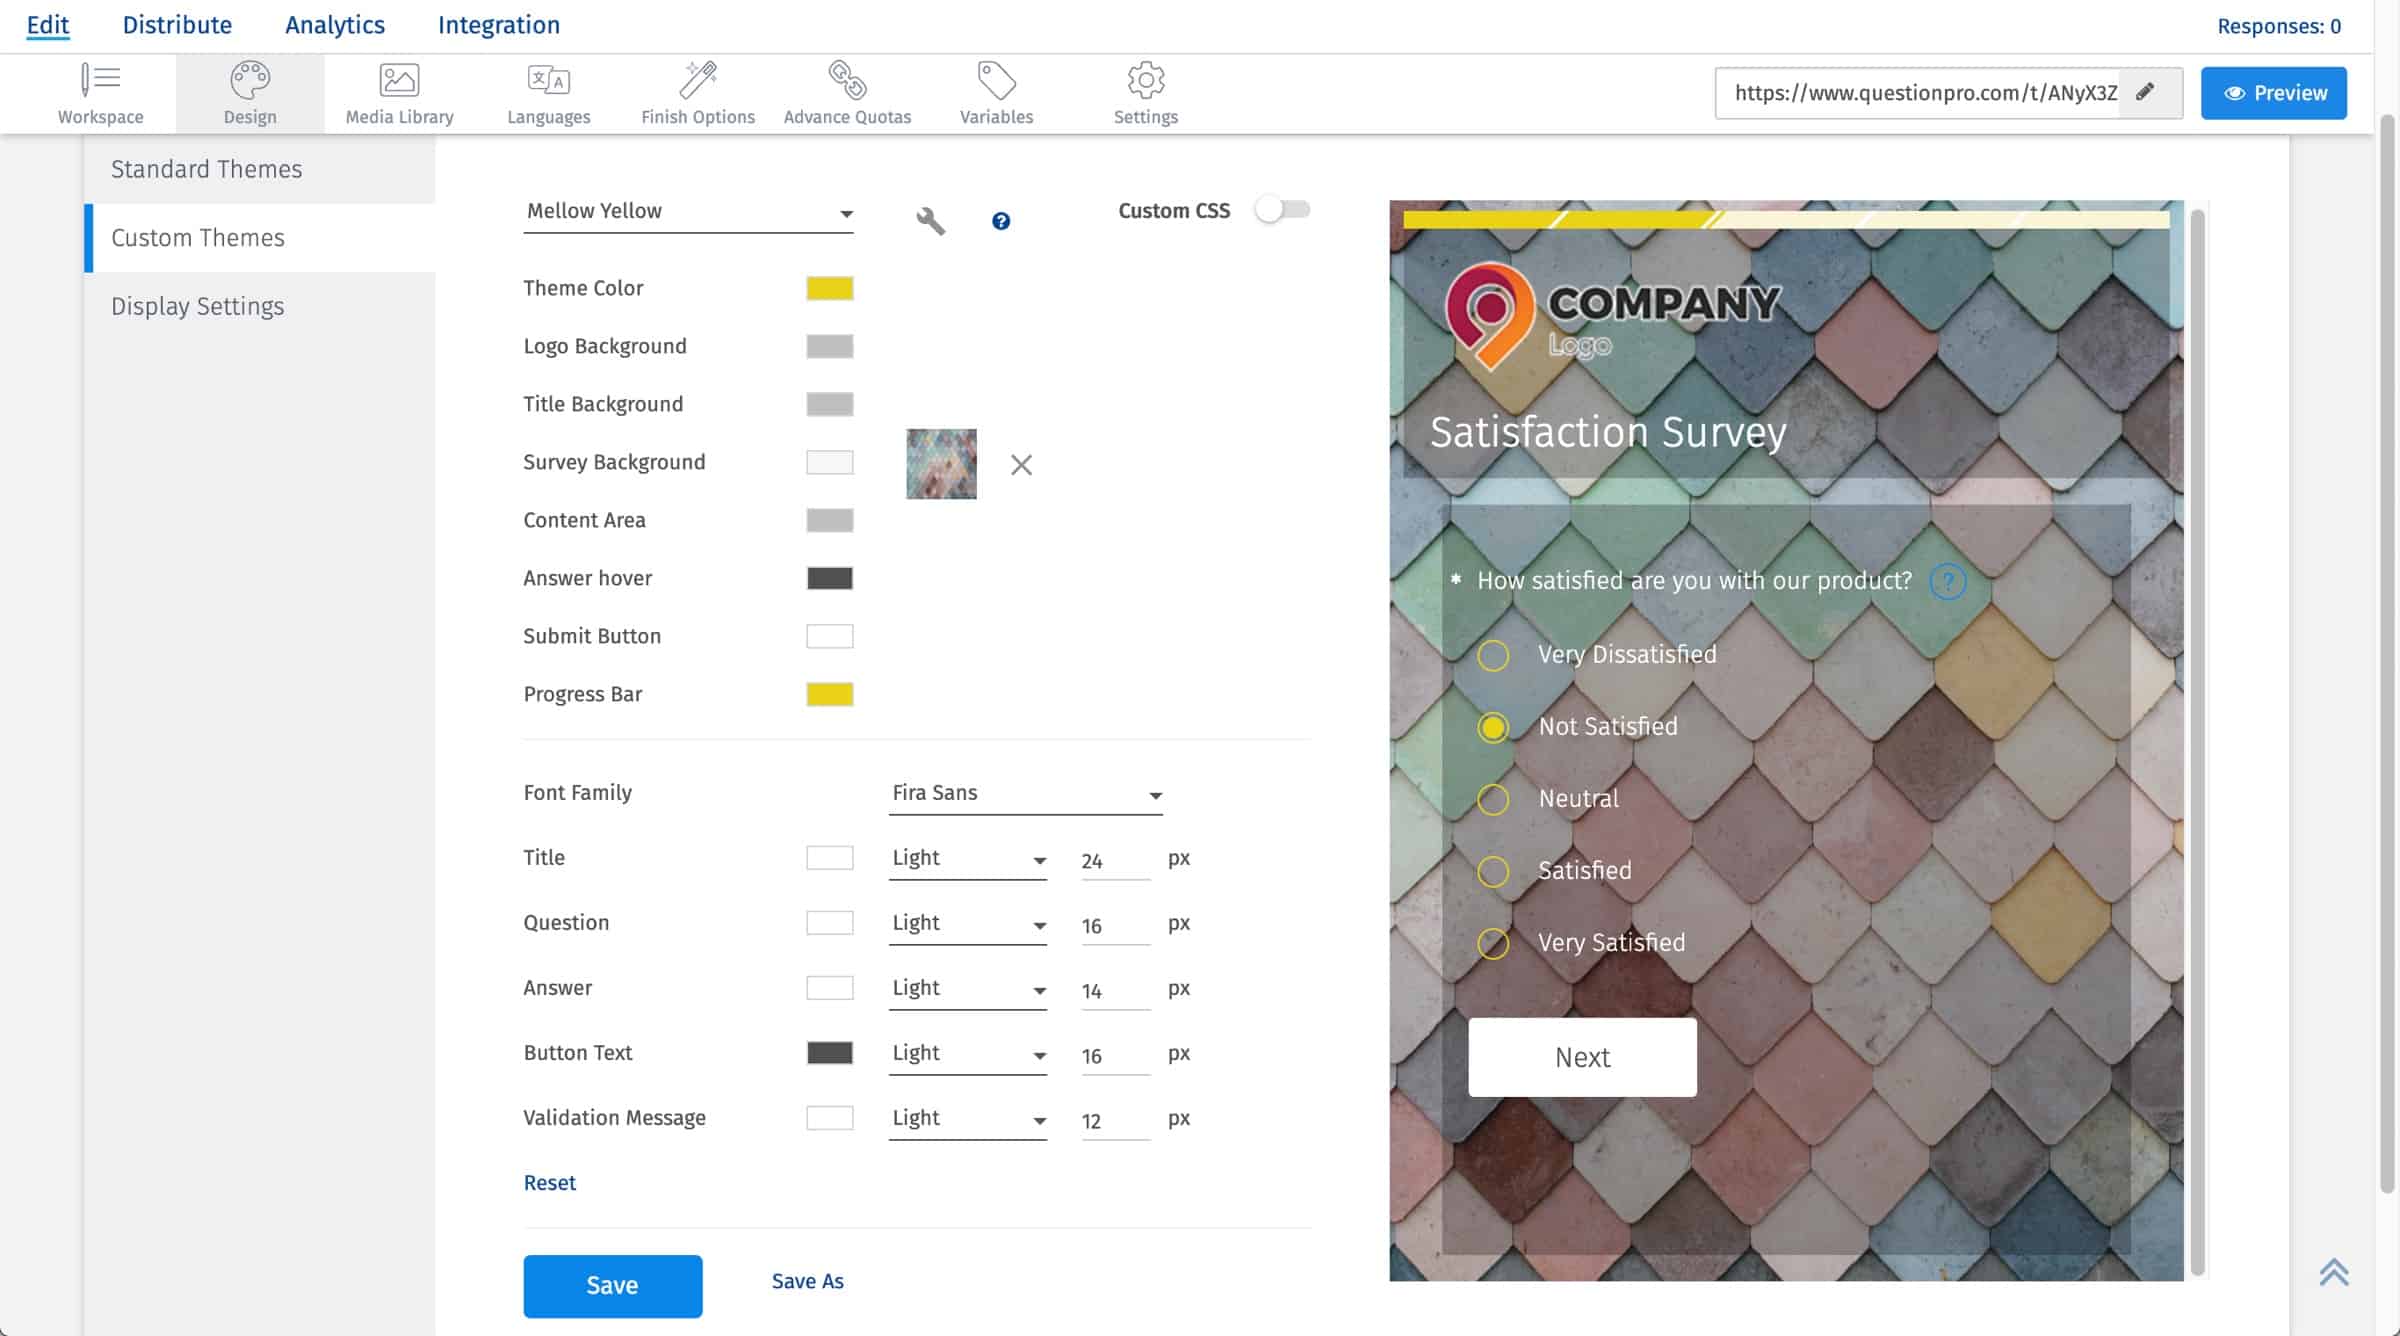Open the Title font weight Light dropdown
The width and height of the screenshot is (2400, 1336).
(967, 859)
